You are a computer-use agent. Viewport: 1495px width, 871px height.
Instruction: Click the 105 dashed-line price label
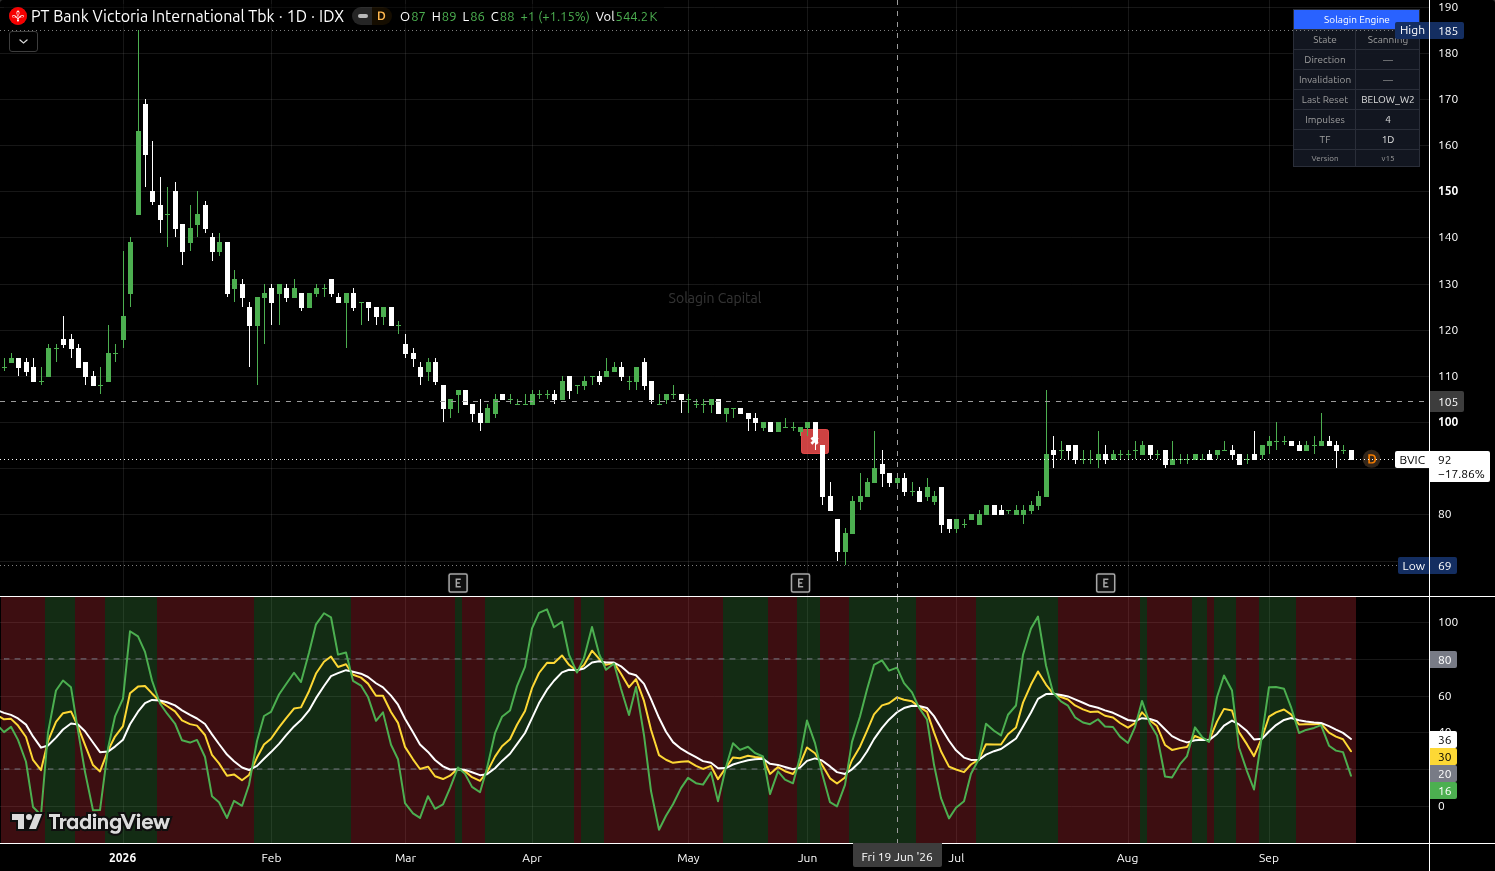[1448, 402]
